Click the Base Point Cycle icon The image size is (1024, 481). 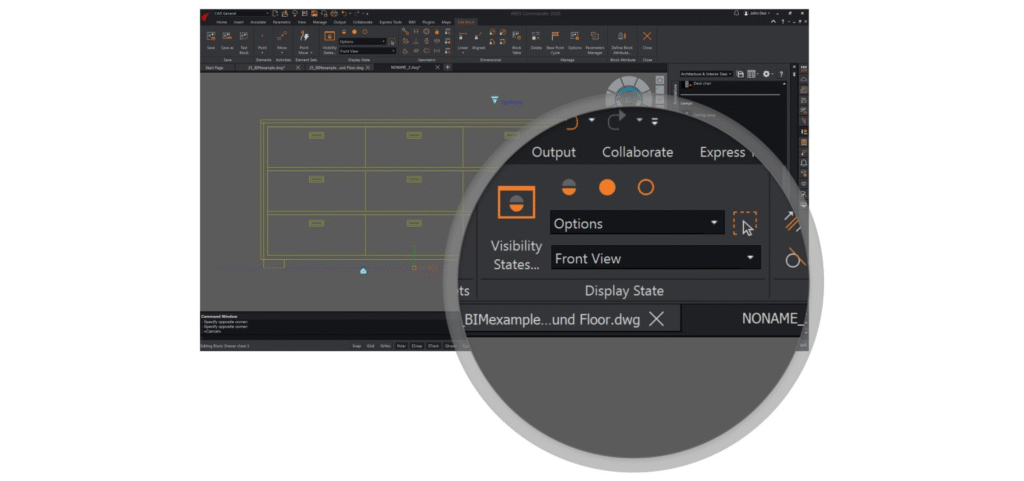point(555,40)
